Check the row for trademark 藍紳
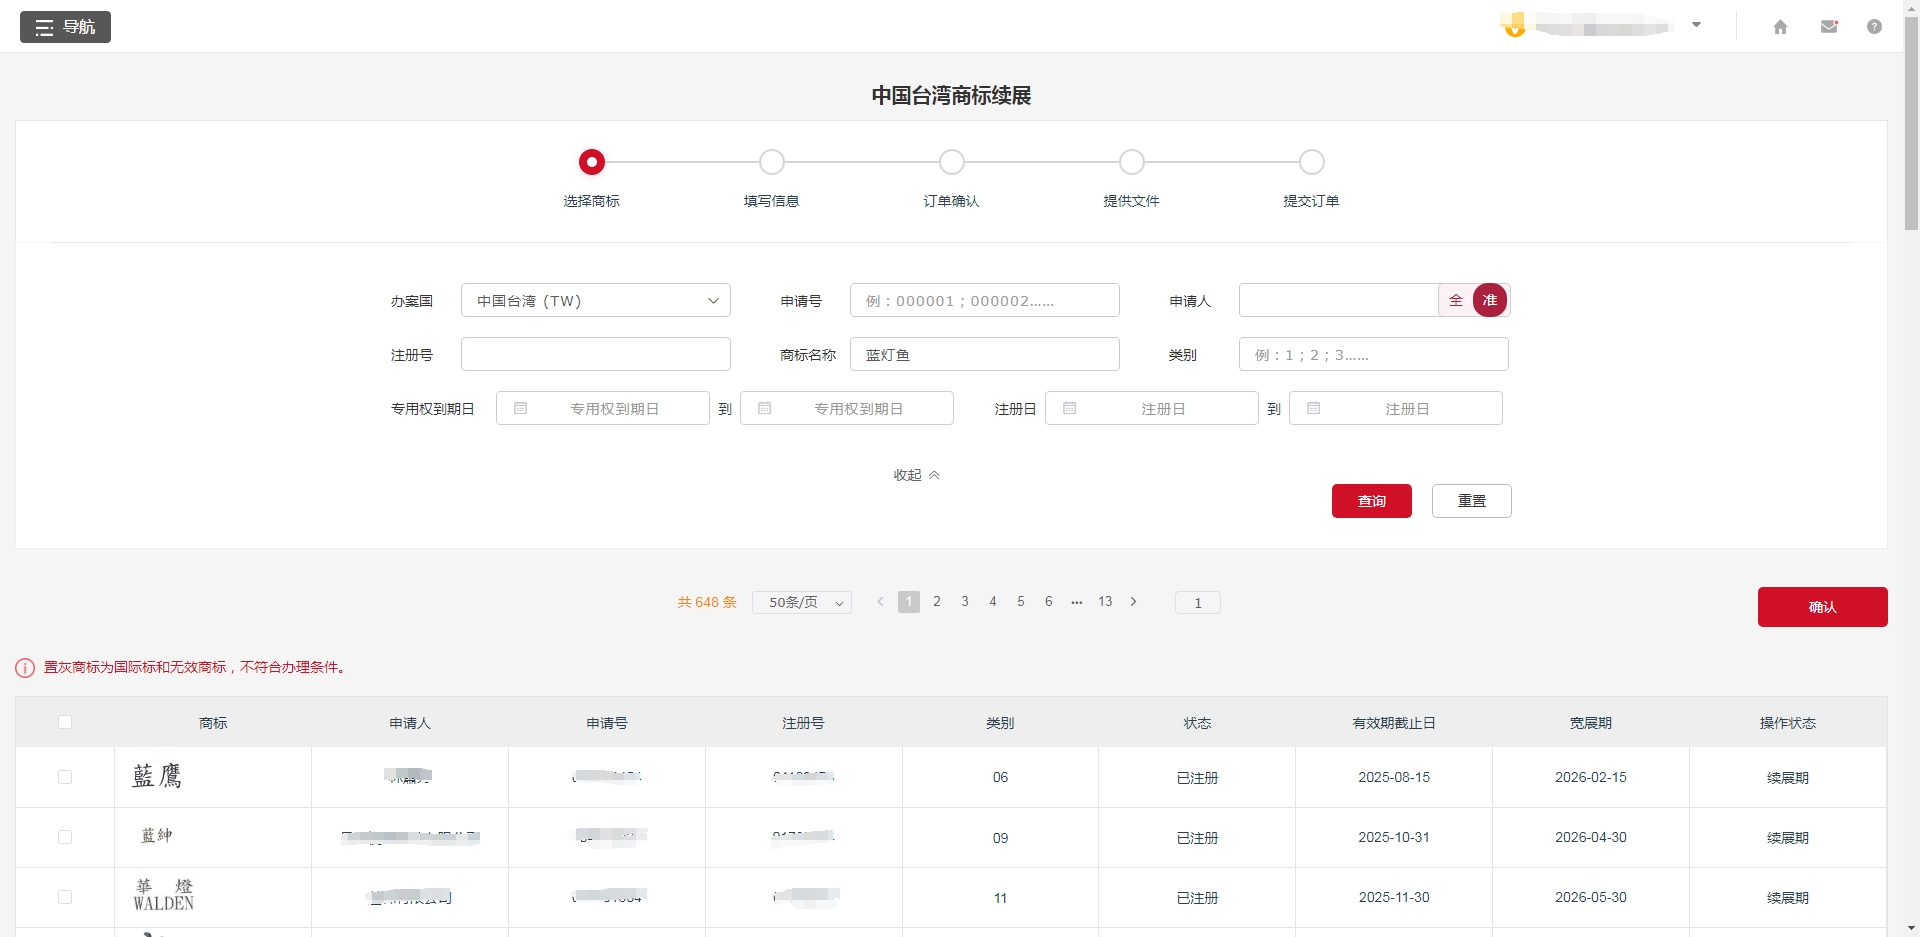1920x937 pixels. [65, 837]
